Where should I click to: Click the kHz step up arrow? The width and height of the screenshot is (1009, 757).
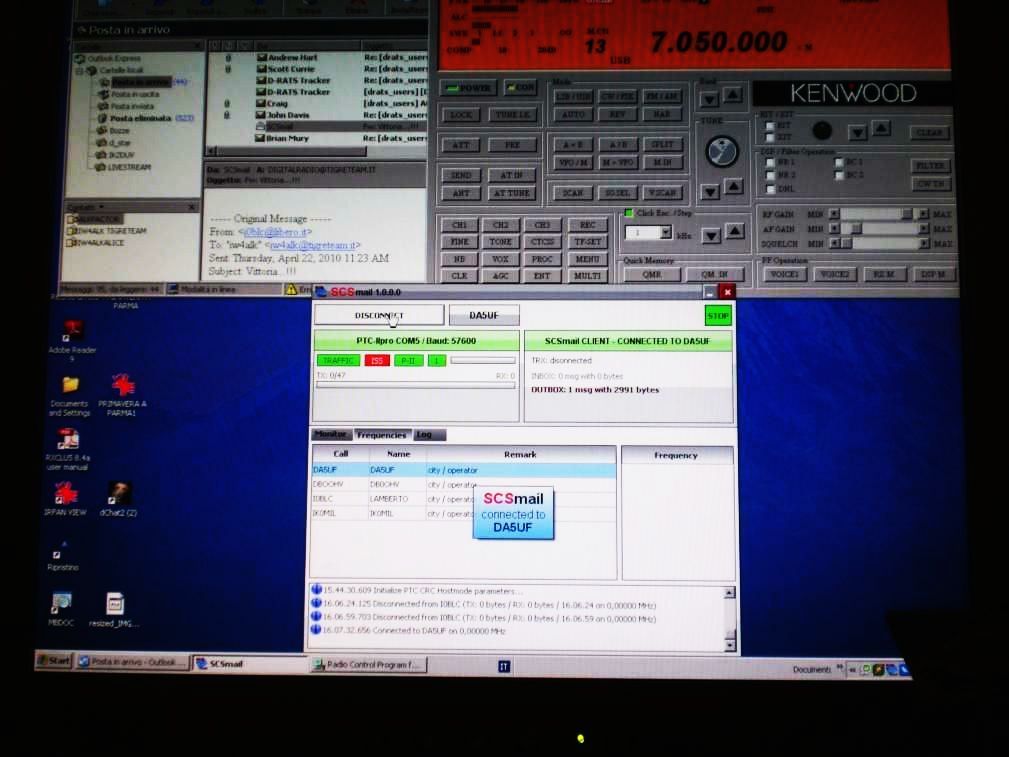[735, 231]
